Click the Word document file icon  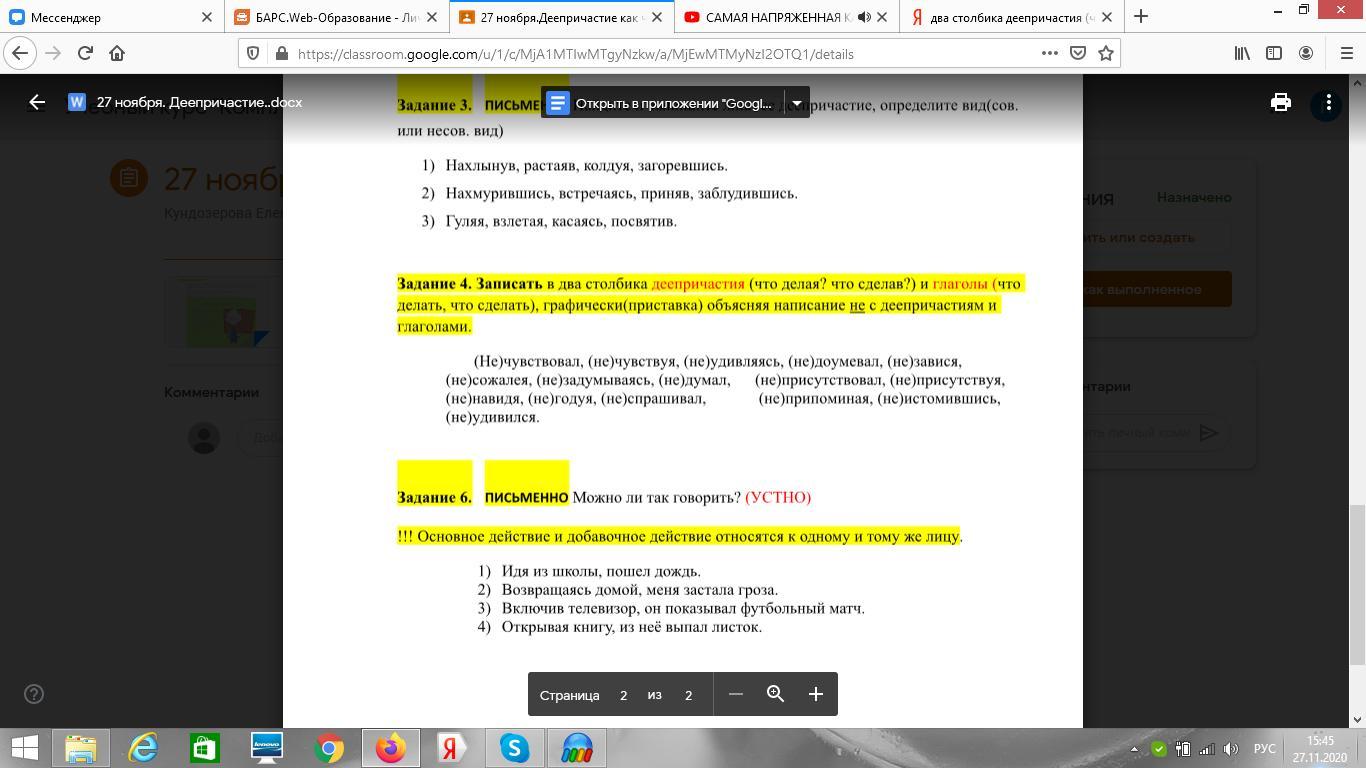point(77,102)
